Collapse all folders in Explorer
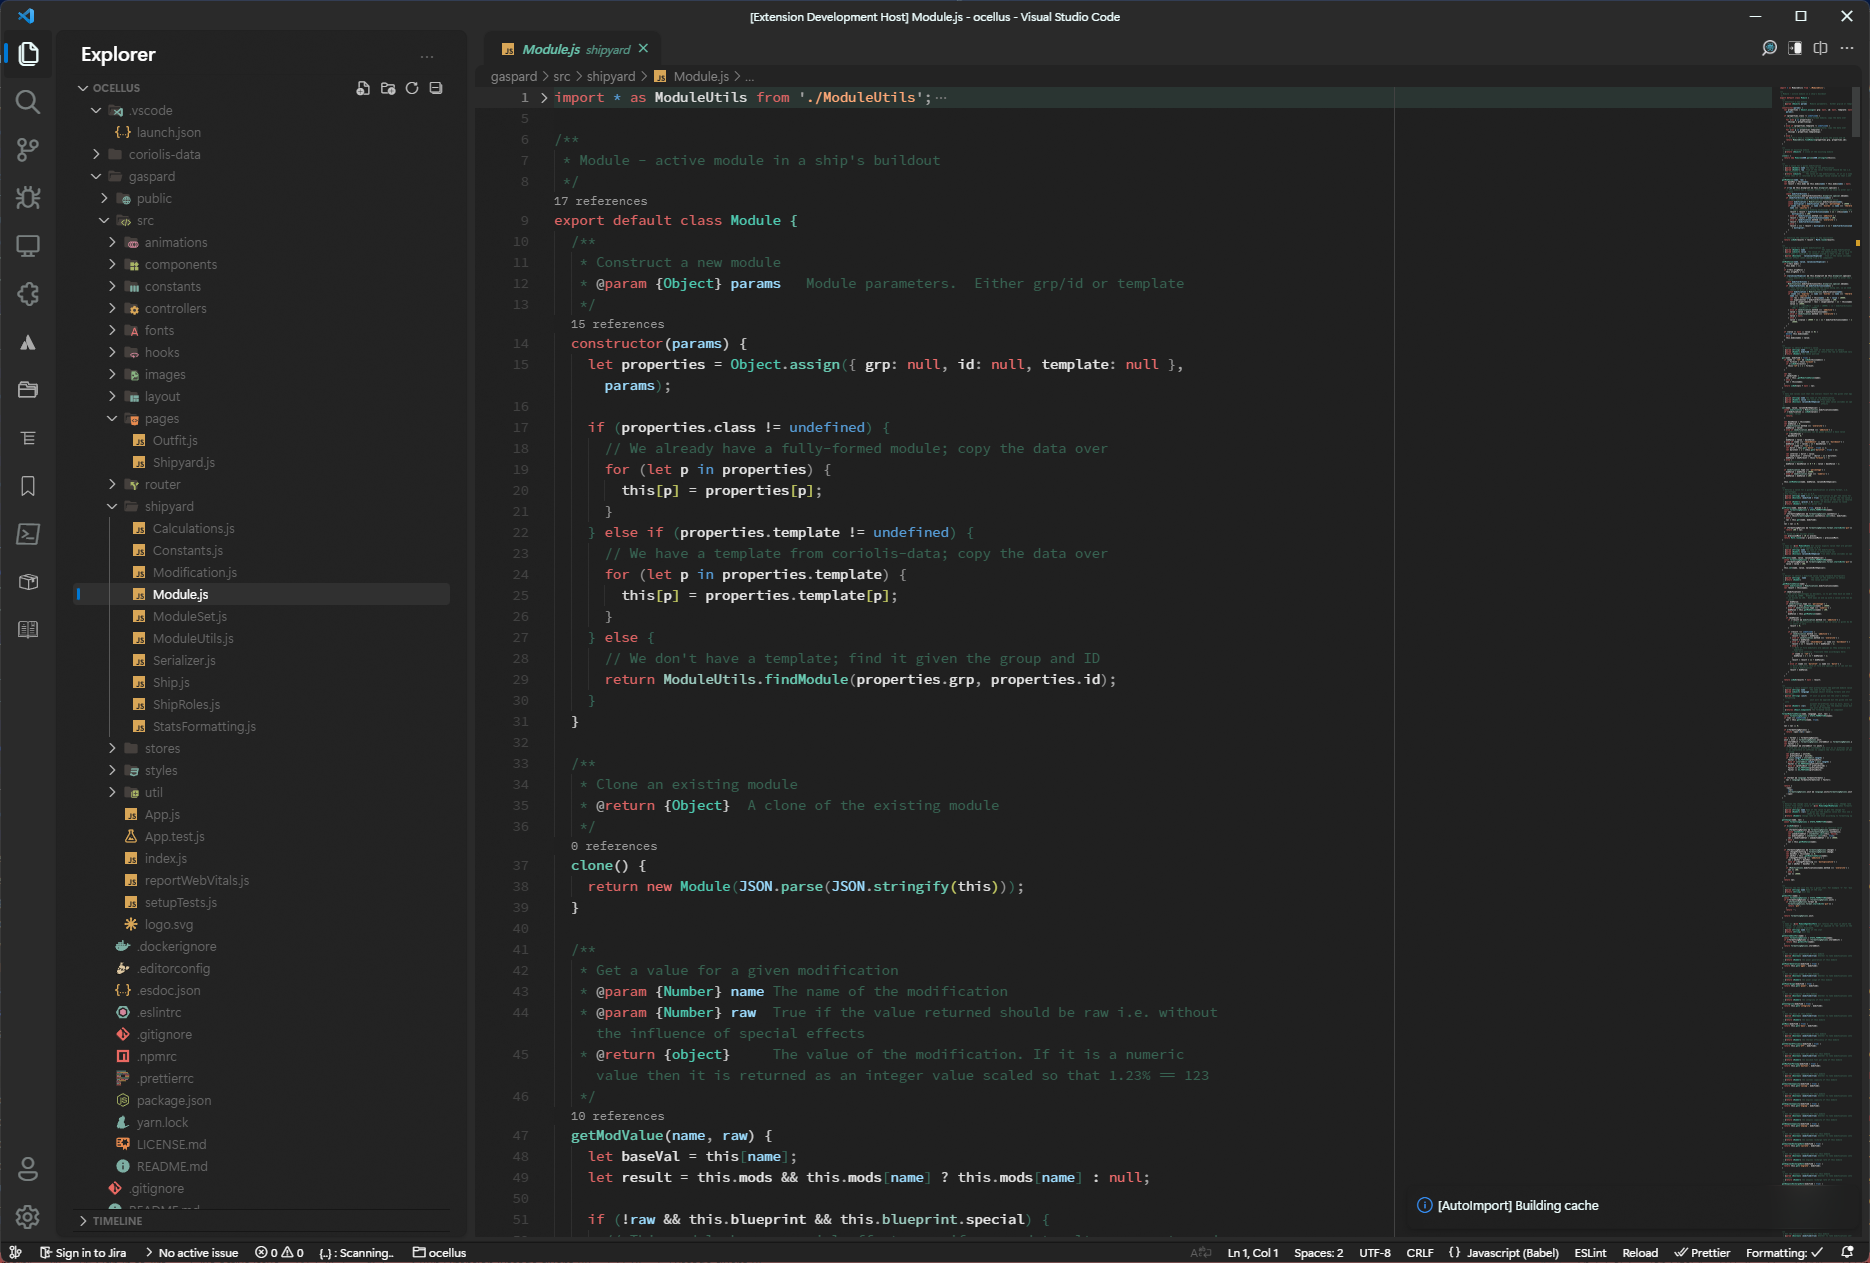 click(436, 88)
